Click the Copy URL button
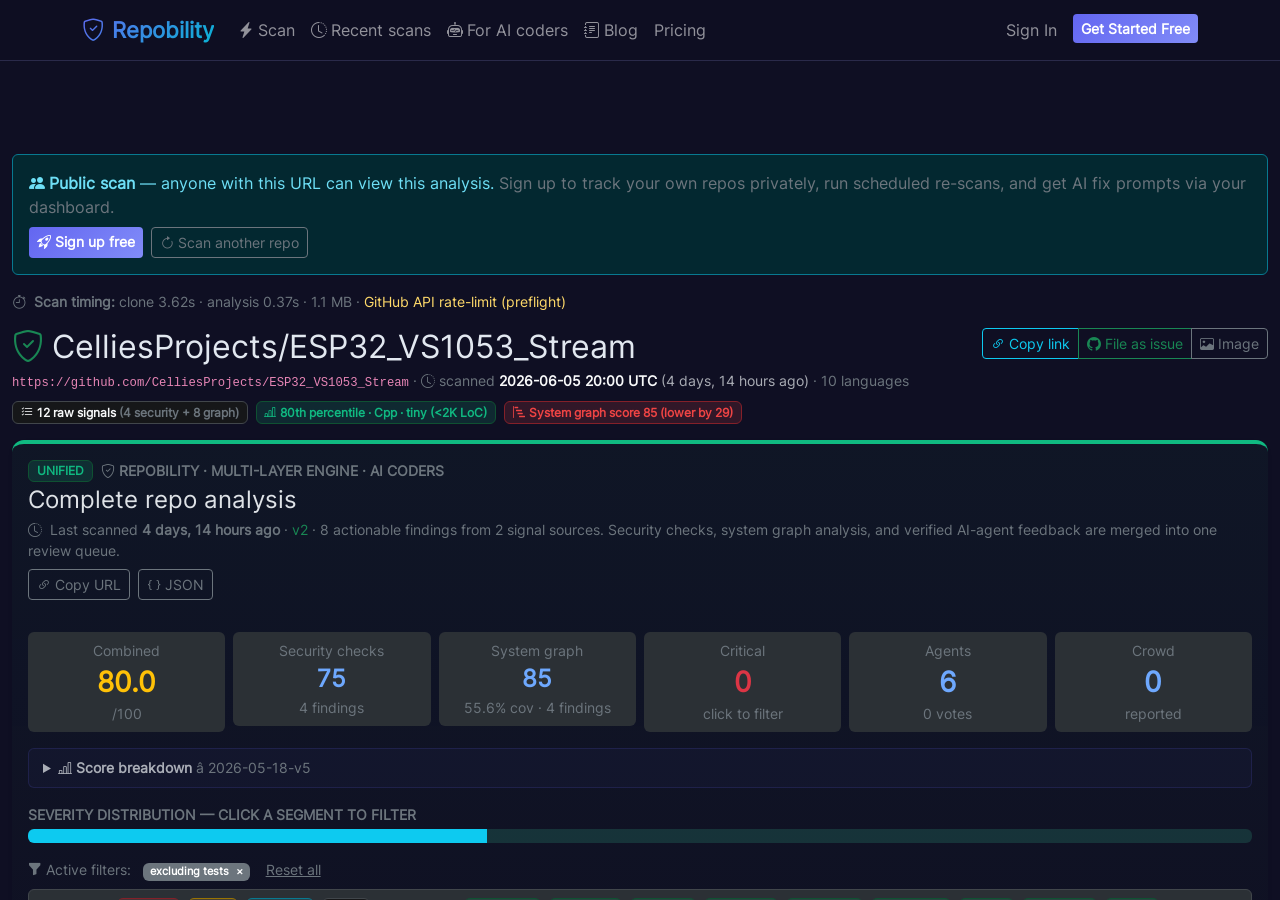 (x=79, y=584)
